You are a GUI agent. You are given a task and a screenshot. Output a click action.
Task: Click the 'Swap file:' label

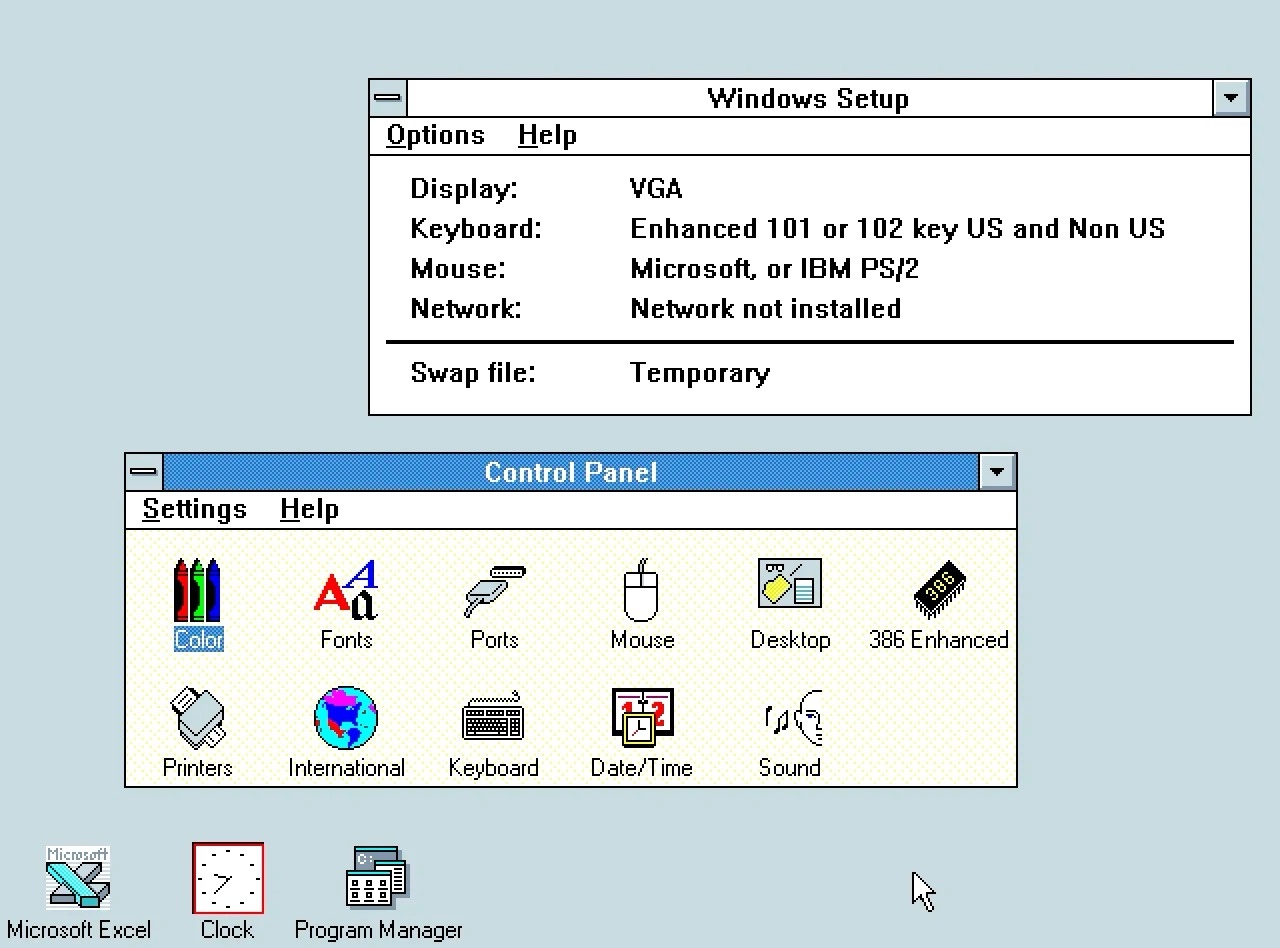[473, 373]
